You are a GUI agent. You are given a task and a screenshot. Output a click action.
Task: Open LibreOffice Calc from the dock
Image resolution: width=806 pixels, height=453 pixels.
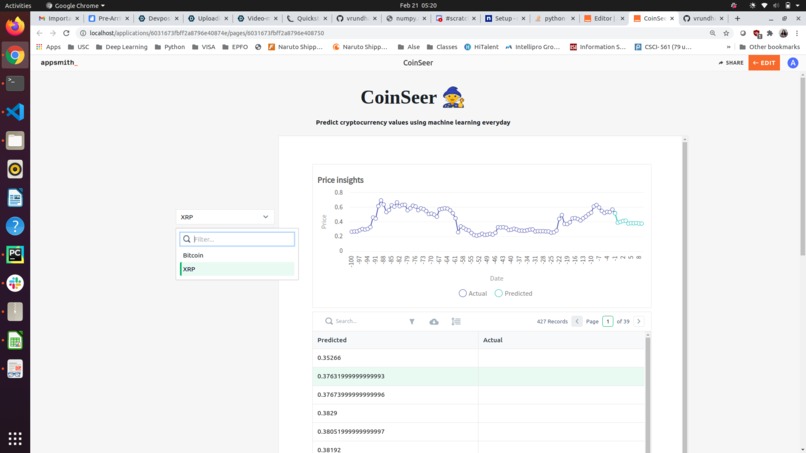(x=15, y=340)
